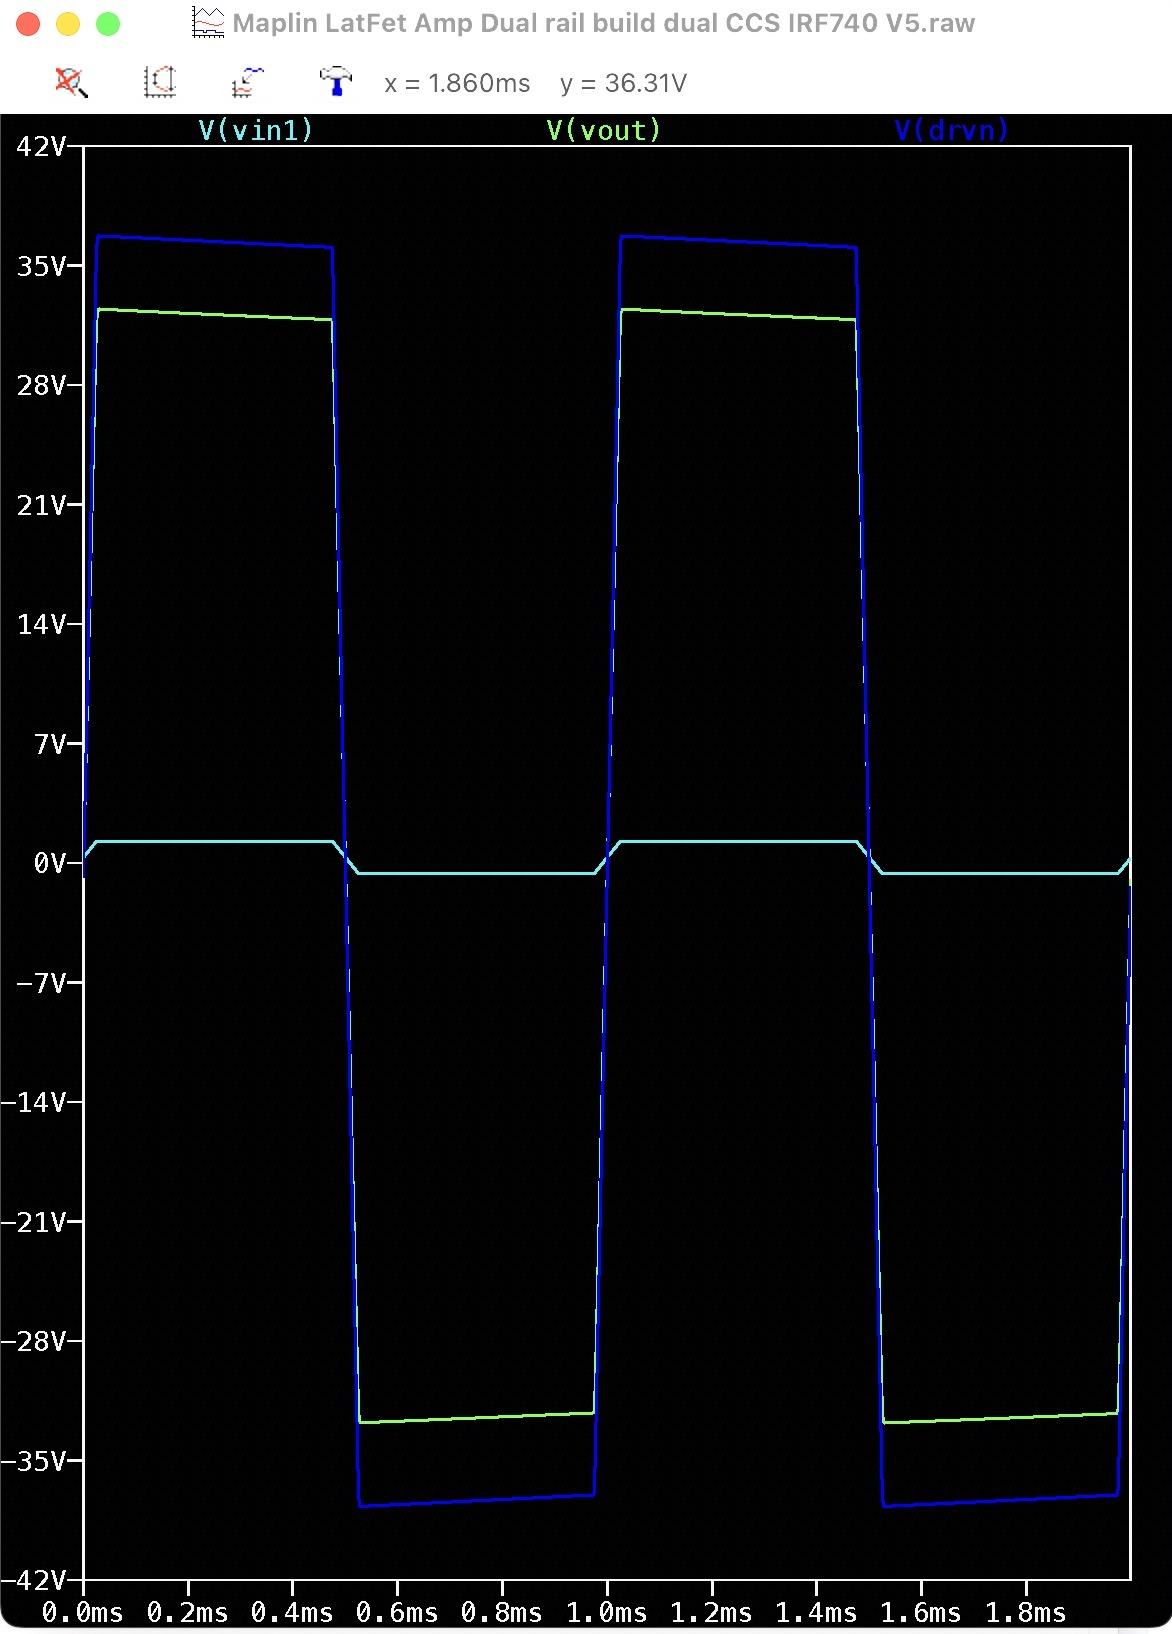Image resolution: width=1172 pixels, height=1634 pixels.
Task: Click the 7V vertical axis label
Action: click(50, 744)
